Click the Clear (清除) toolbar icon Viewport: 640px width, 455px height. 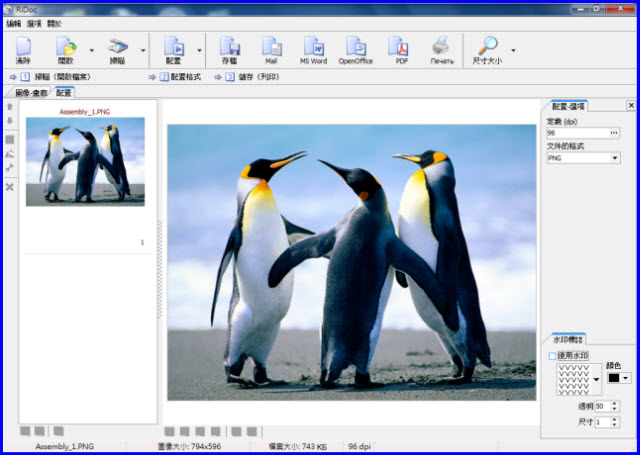[x=23, y=48]
